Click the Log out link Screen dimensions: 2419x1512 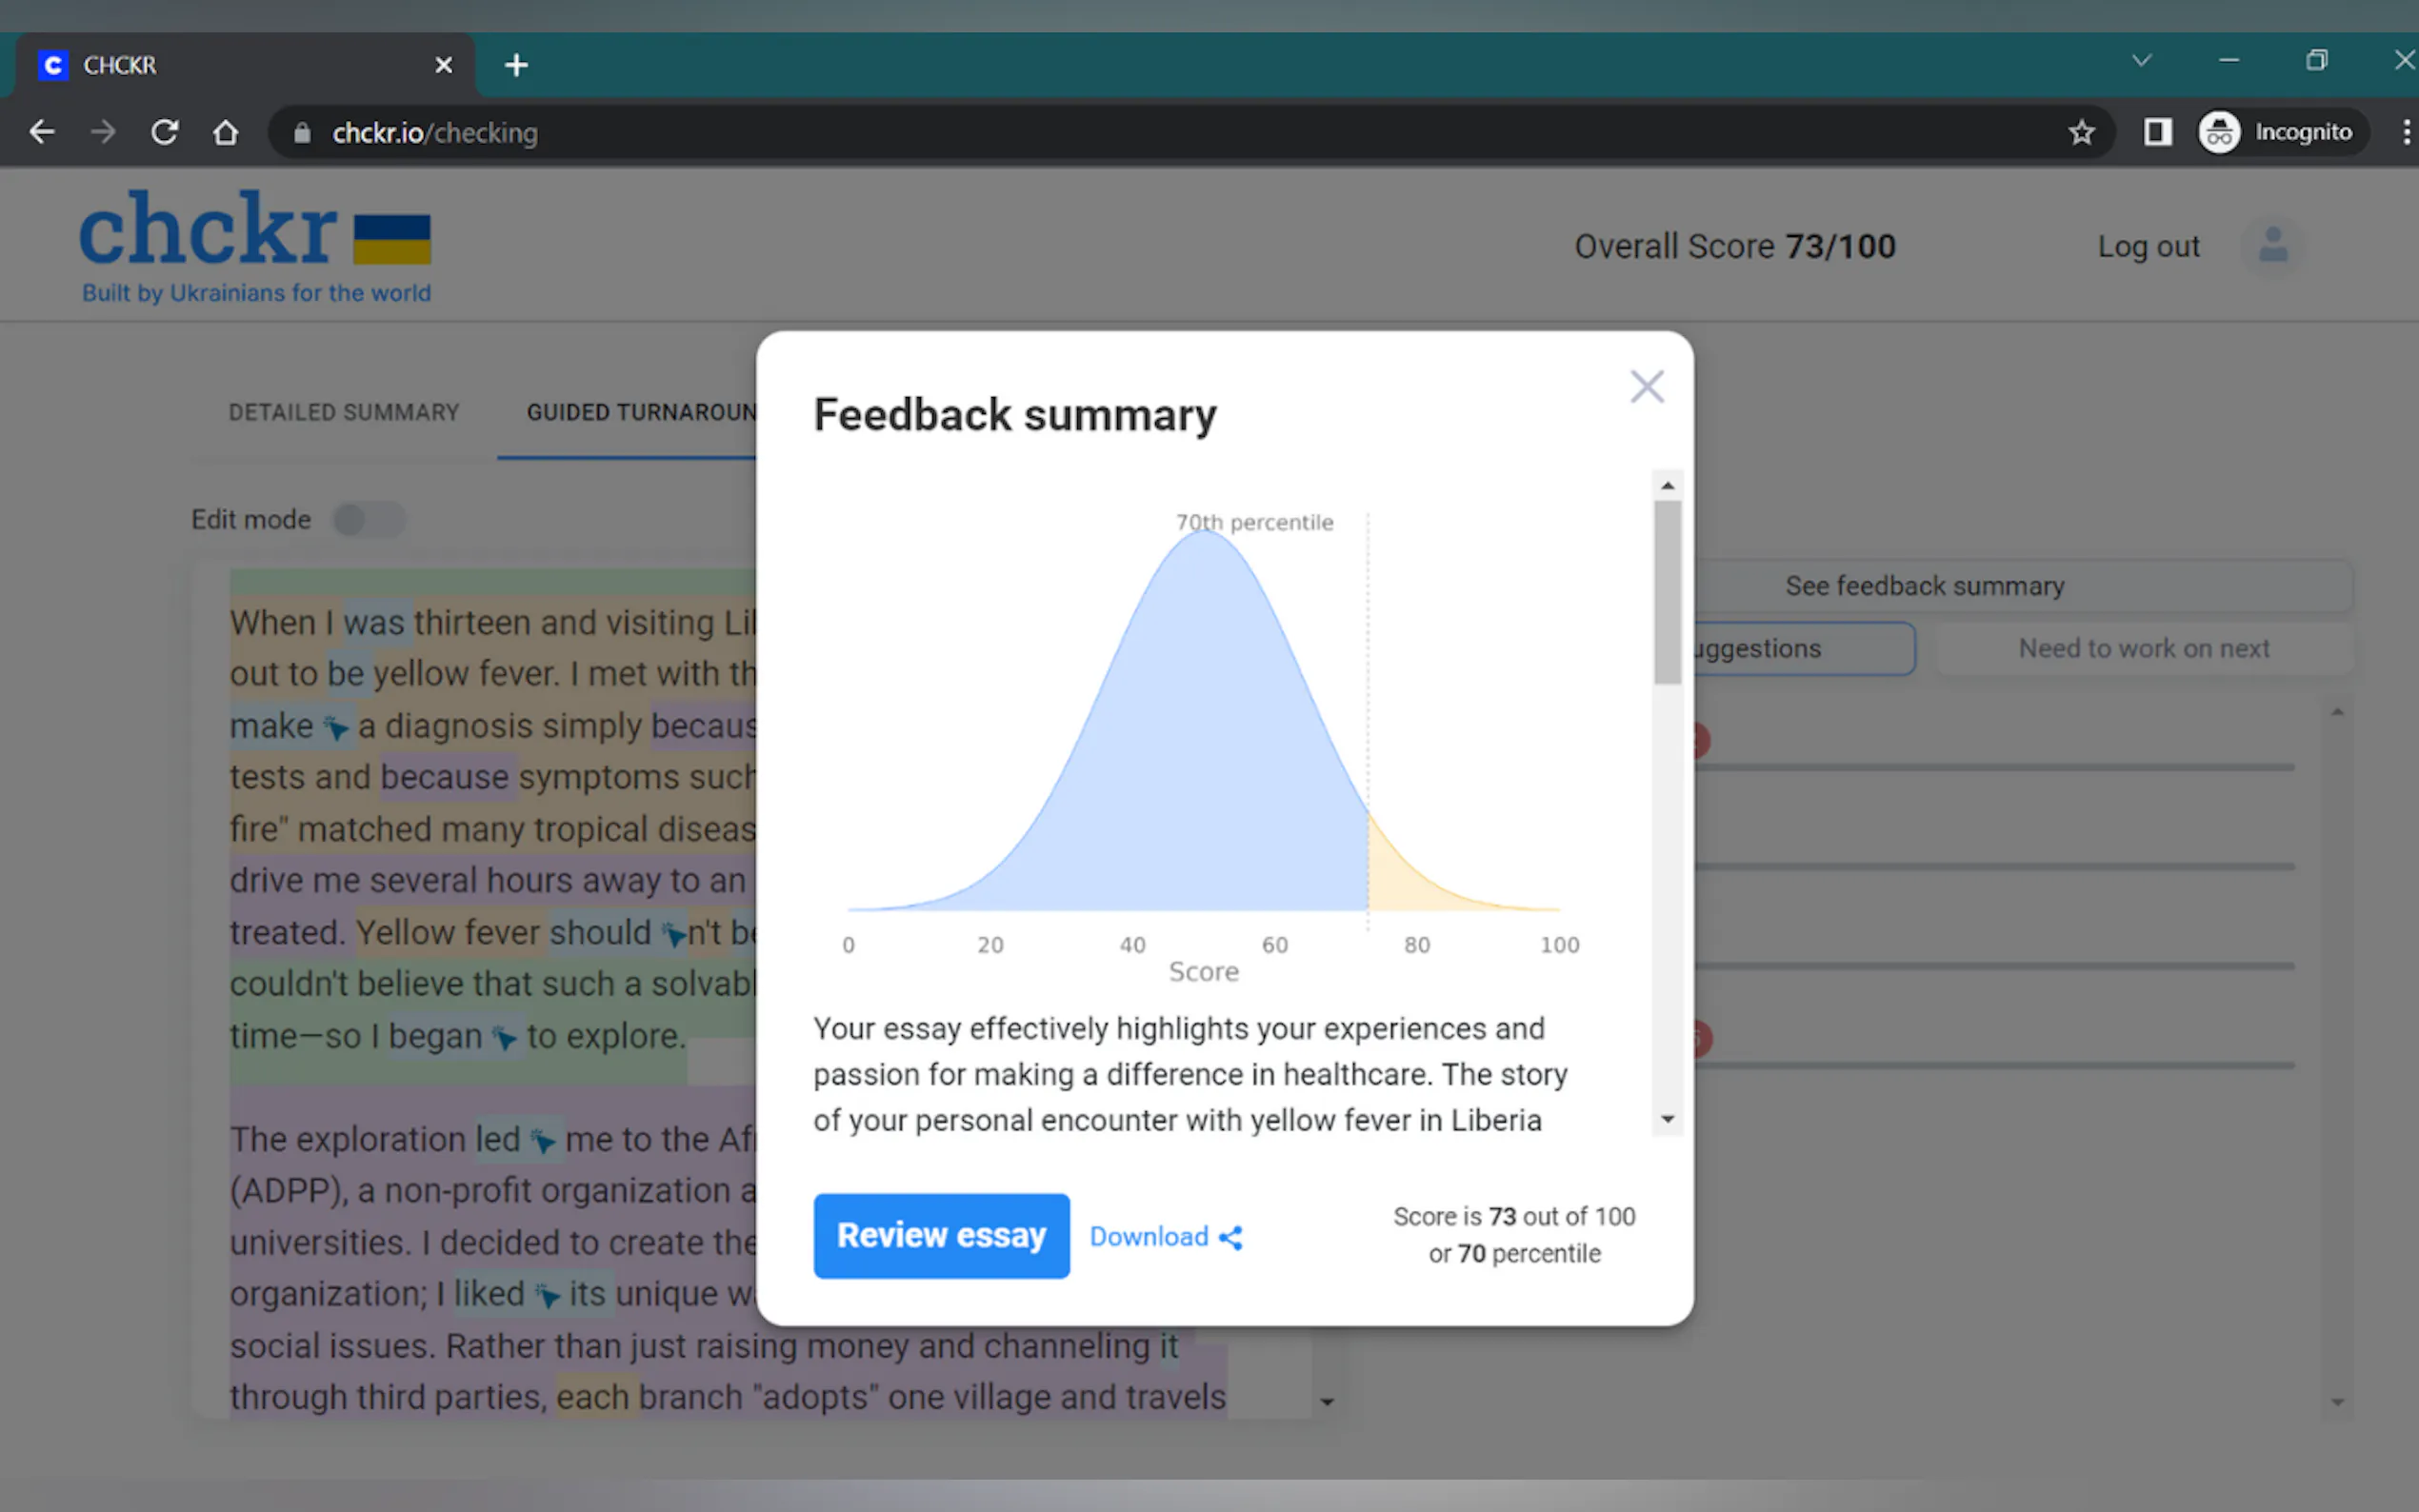tap(2147, 247)
